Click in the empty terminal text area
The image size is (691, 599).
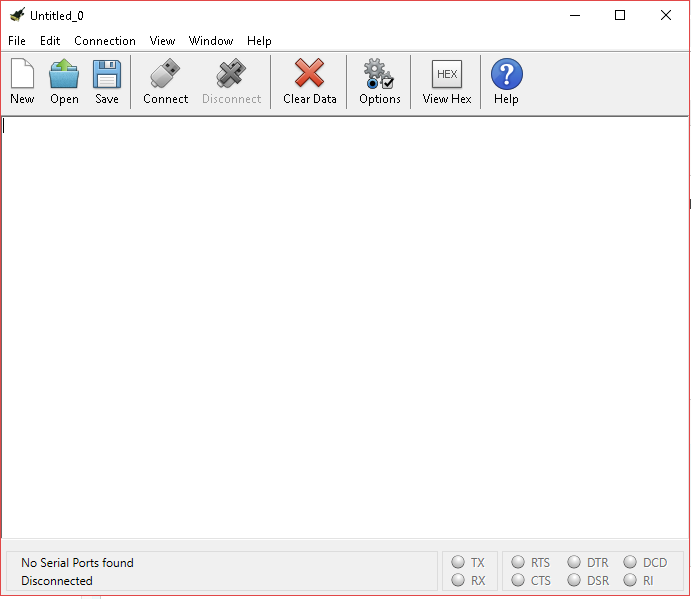[345, 330]
